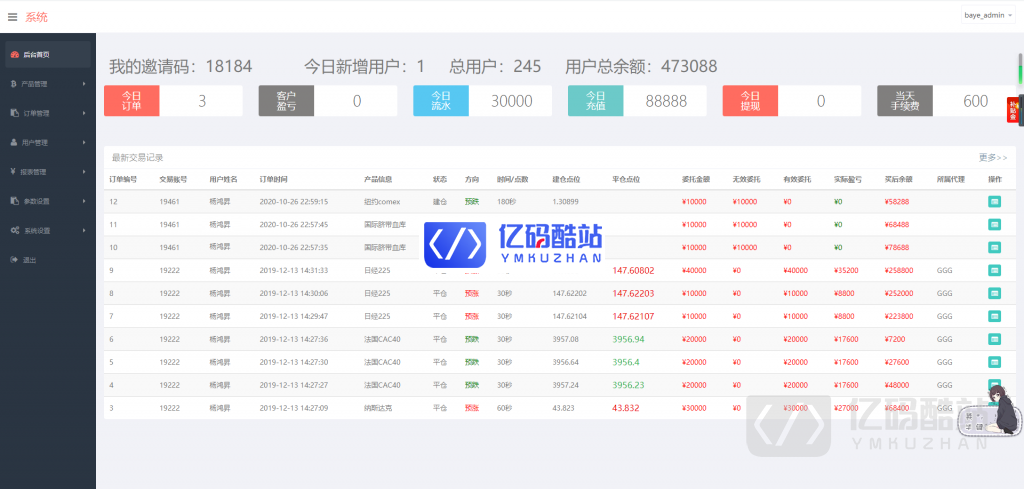The width and height of the screenshot is (1024, 489).
Task: Click the gray 客户盈亏 stat card
Action: pyautogui.click(x=328, y=101)
